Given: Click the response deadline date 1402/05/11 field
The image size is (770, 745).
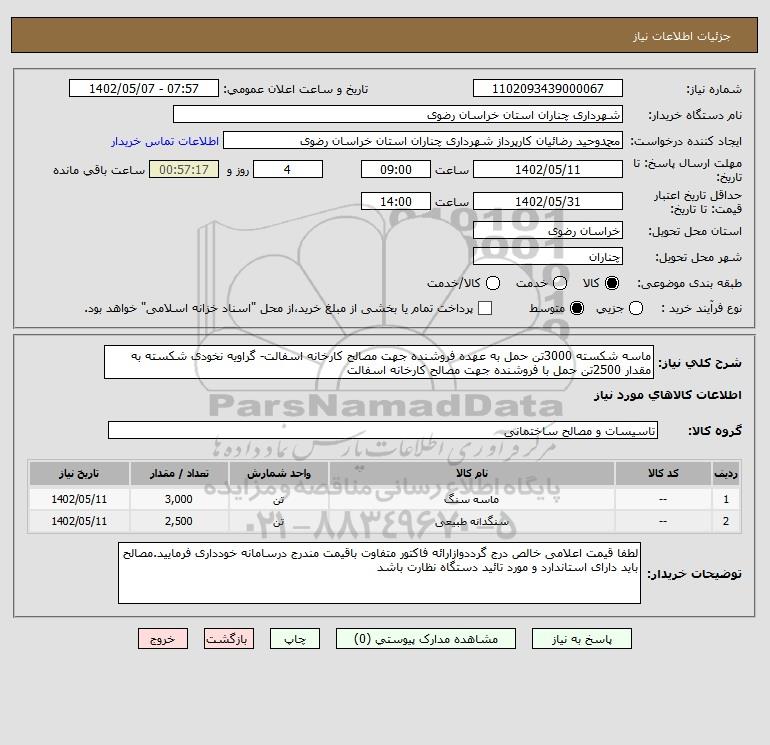Looking at the screenshot, I should [x=548, y=169].
